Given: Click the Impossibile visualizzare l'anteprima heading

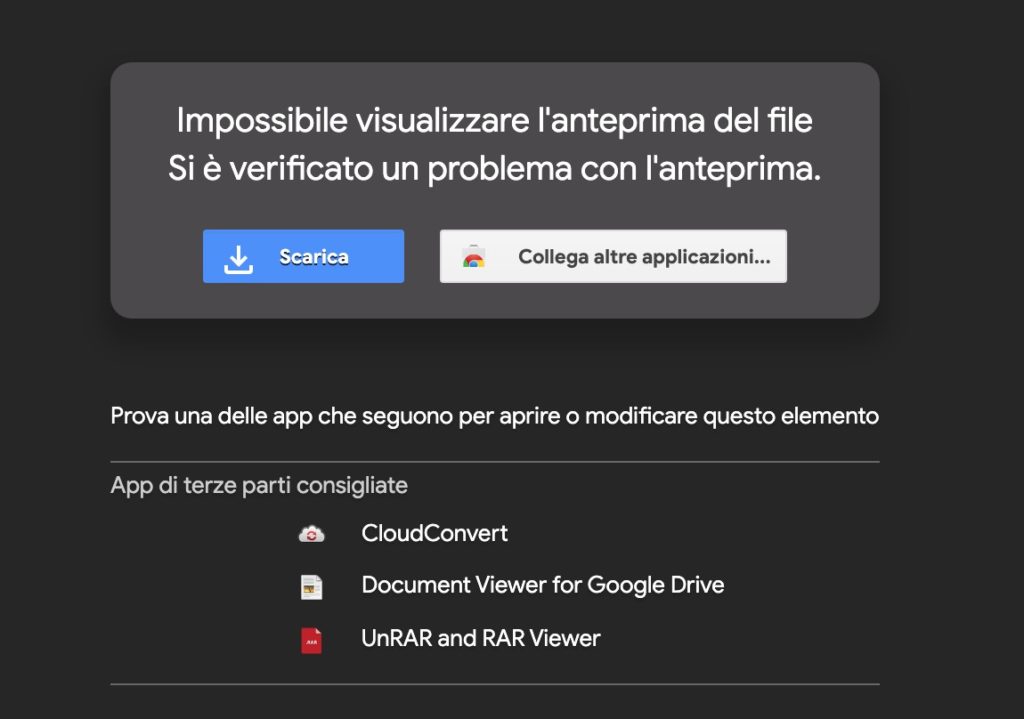Looking at the screenshot, I should (494, 122).
